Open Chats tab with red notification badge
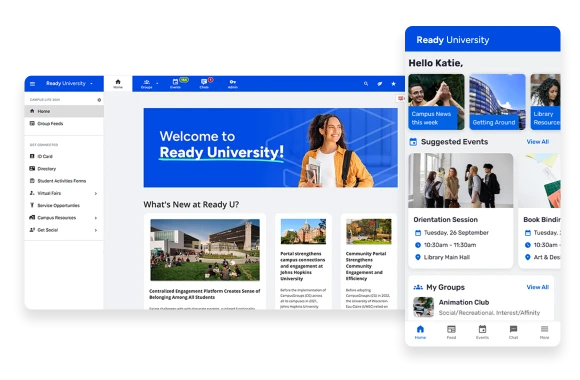The height and width of the screenshot is (380, 580). pyautogui.click(x=204, y=84)
